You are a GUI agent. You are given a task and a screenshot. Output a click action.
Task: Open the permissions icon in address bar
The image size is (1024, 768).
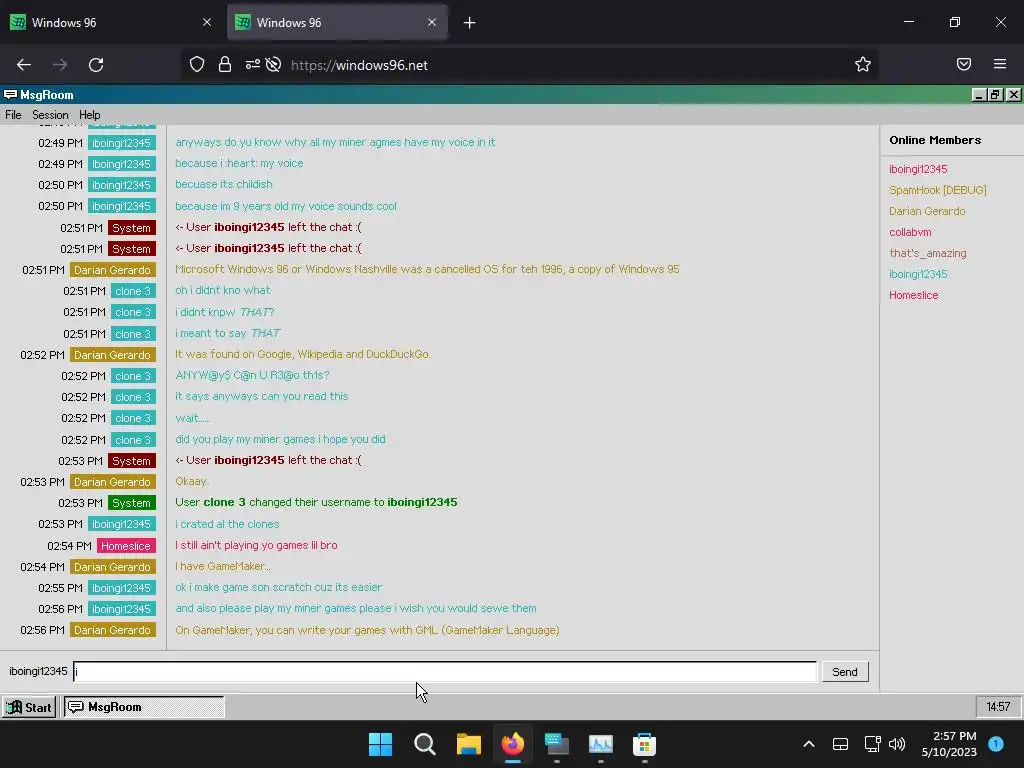pyautogui.click(x=253, y=64)
